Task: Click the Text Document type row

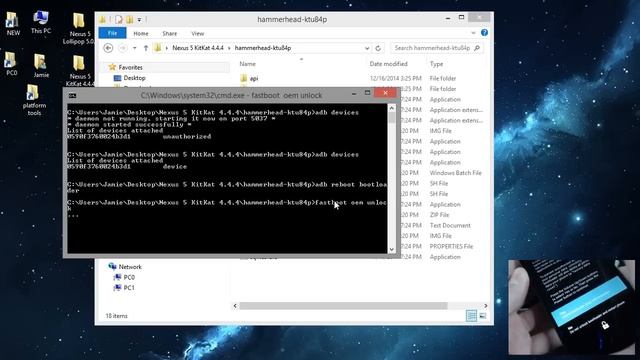Action: (450, 225)
